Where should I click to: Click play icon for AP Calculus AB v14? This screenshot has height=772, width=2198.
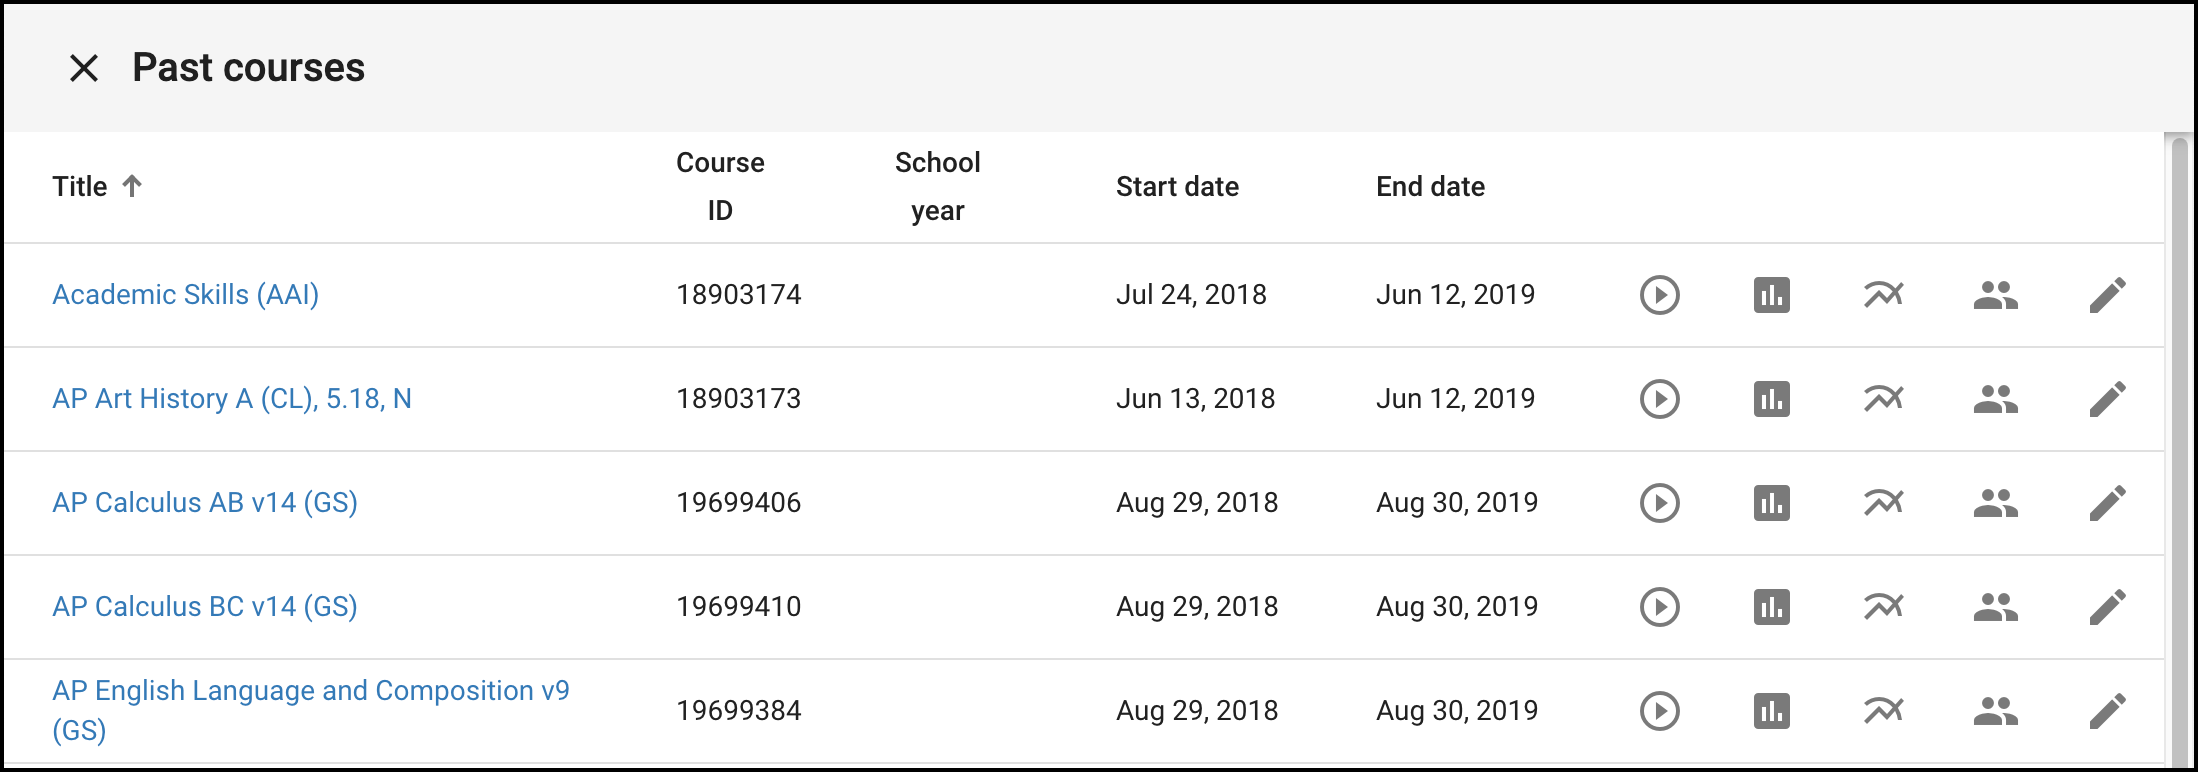pos(1659,503)
